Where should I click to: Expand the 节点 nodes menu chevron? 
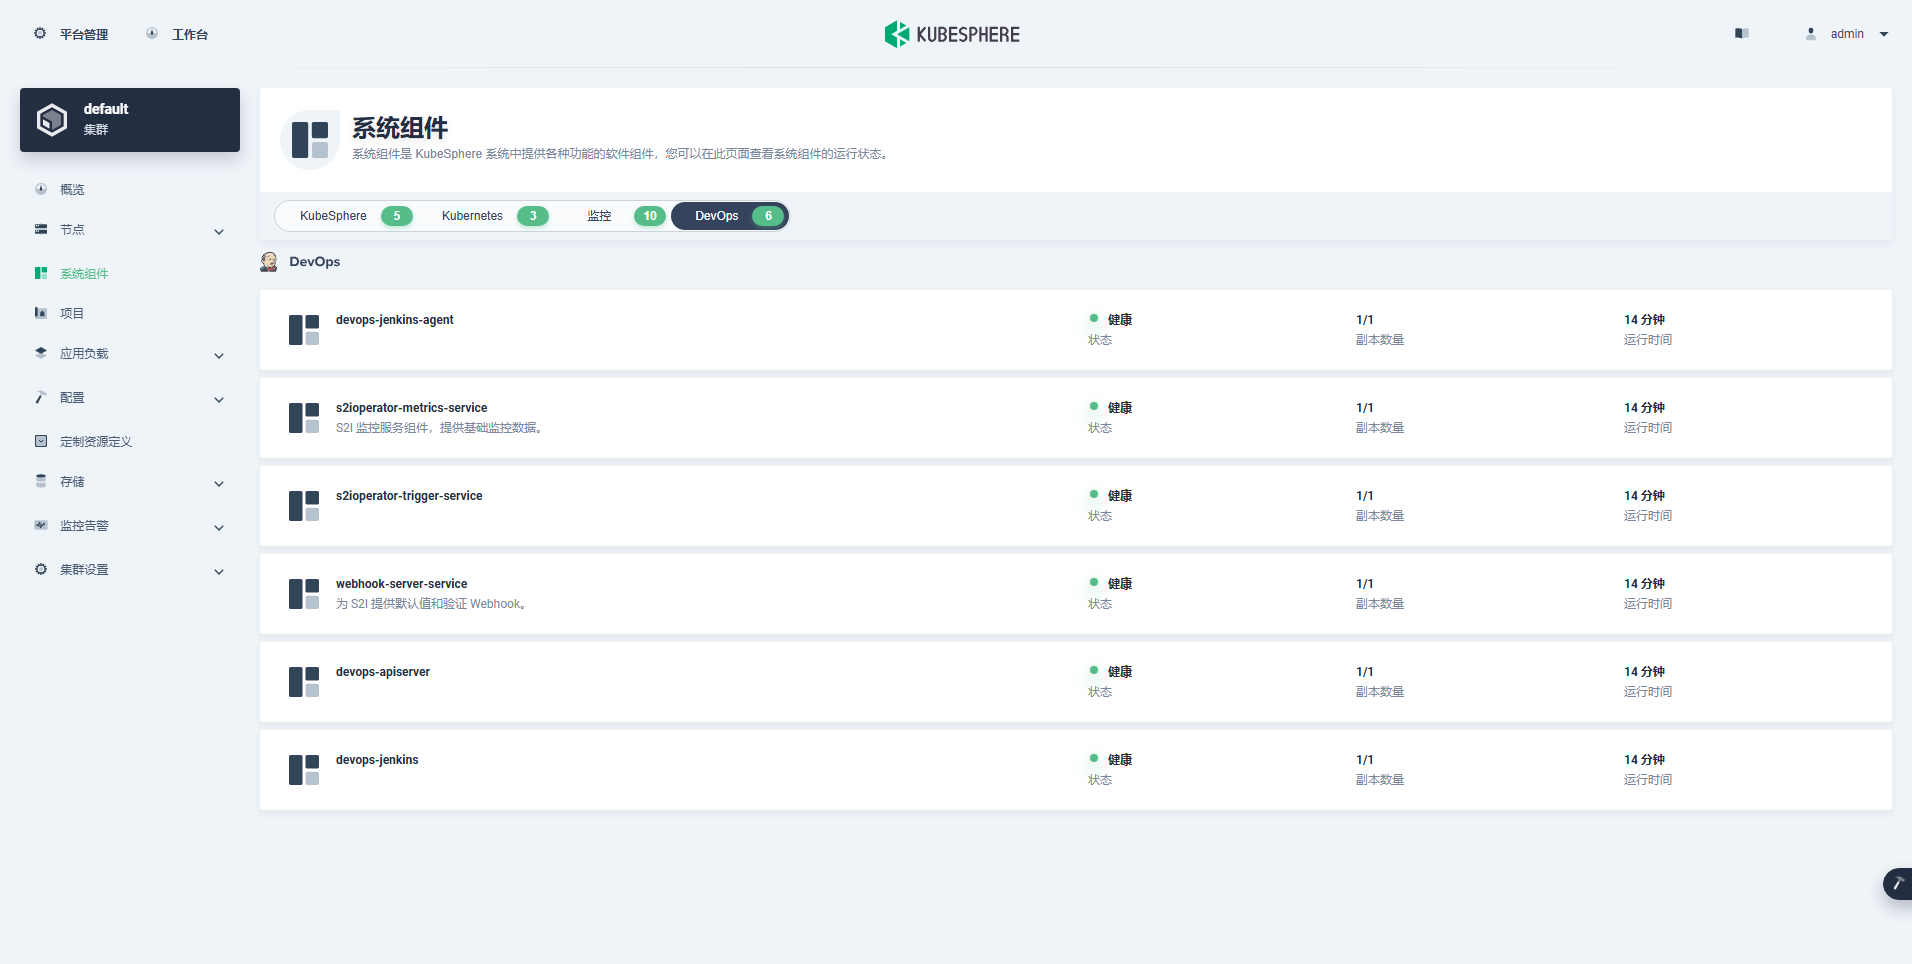pyautogui.click(x=219, y=232)
